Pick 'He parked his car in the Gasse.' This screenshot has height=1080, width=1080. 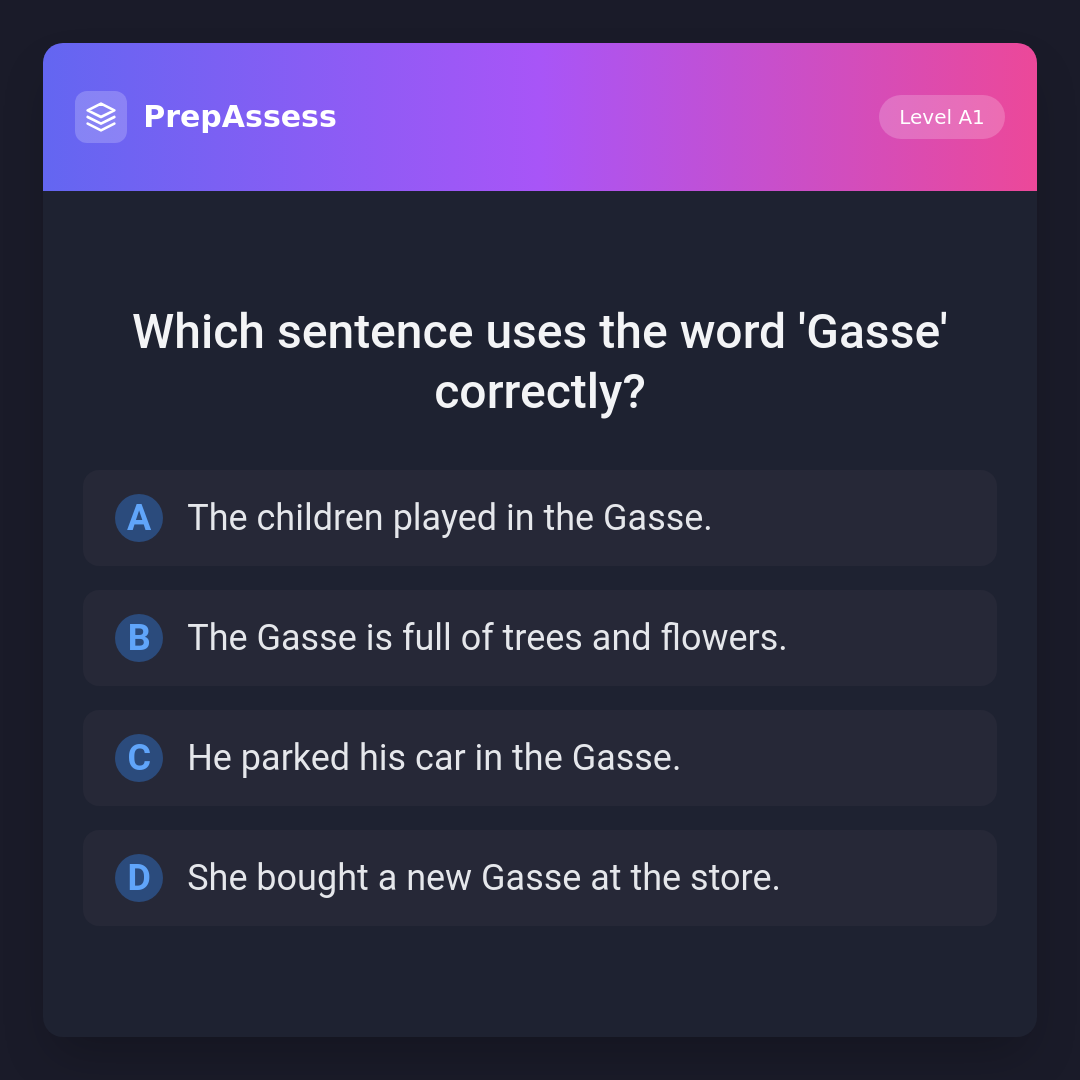(434, 758)
